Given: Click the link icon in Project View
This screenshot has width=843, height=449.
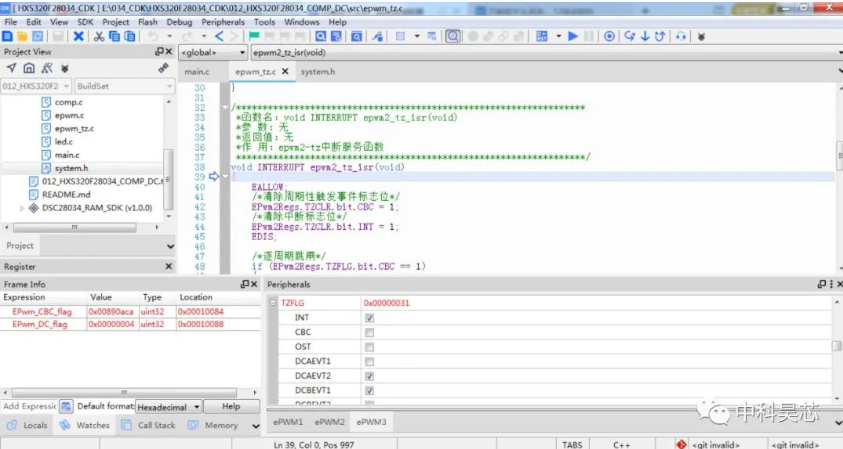Looking at the screenshot, I should (163, 68).
